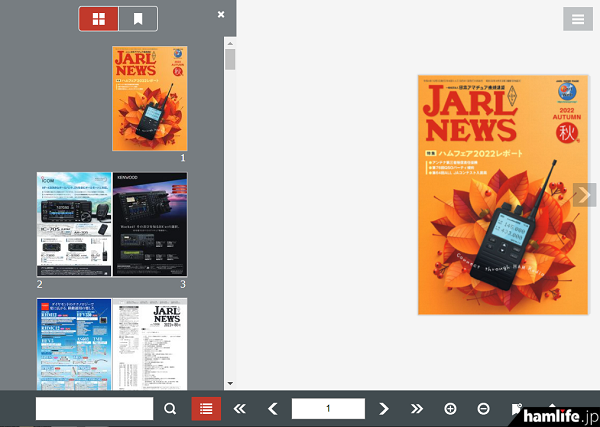Screen dimensions: 600x427
Task: Switch to the bookmarks tab
Action: (138, 18)
